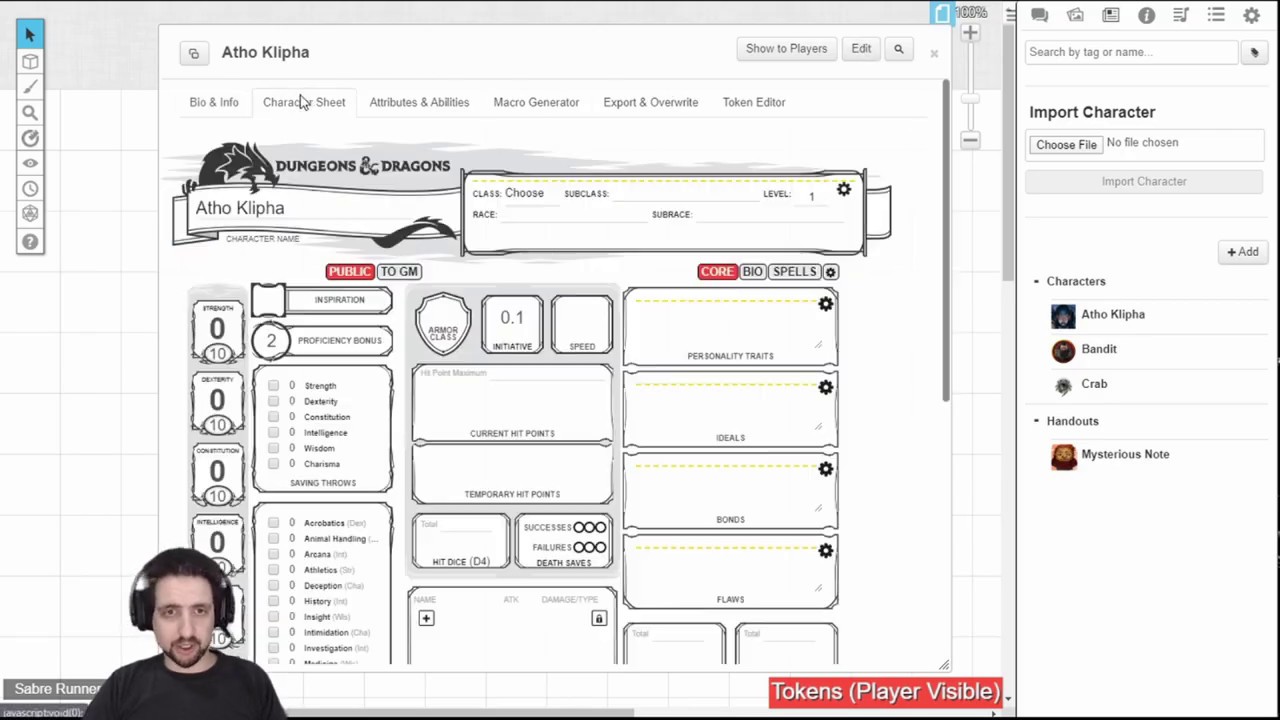Open Token Editor tab

tap(754, 102)
